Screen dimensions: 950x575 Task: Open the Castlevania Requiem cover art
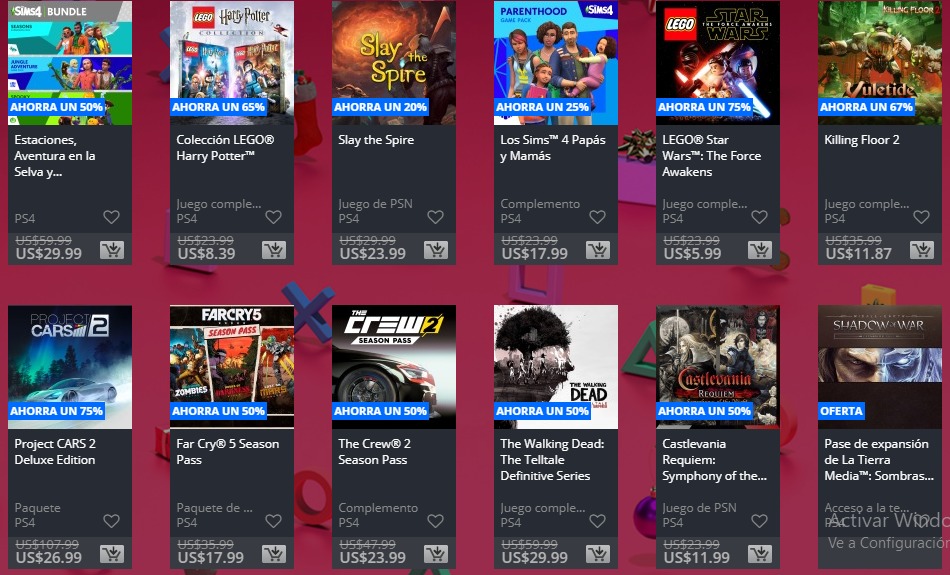[718, 367]
